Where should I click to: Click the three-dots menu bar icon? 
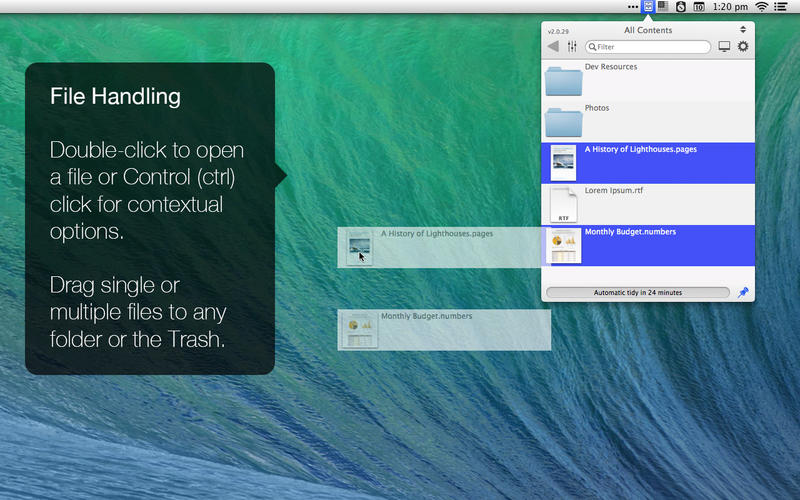click(x=633, y=7)
